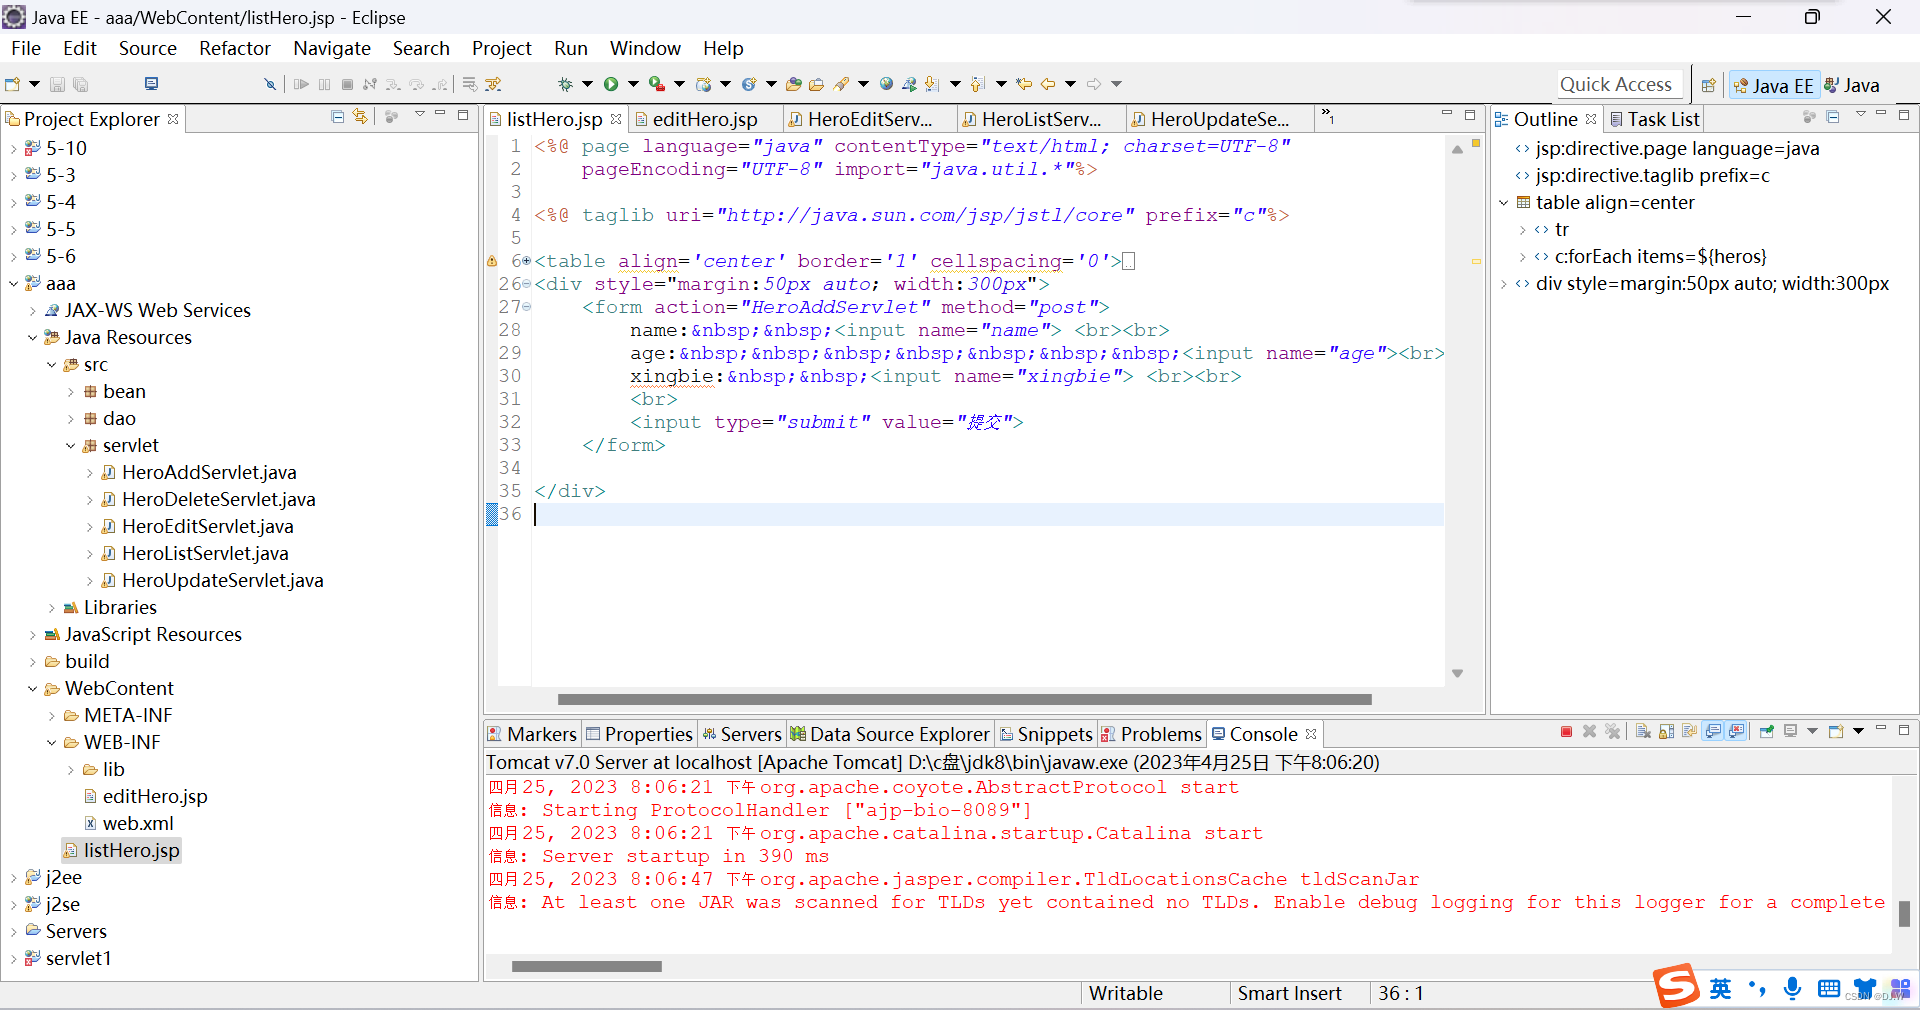
Task: Collapse All in Project Explorer
Action: click(338, 117)
